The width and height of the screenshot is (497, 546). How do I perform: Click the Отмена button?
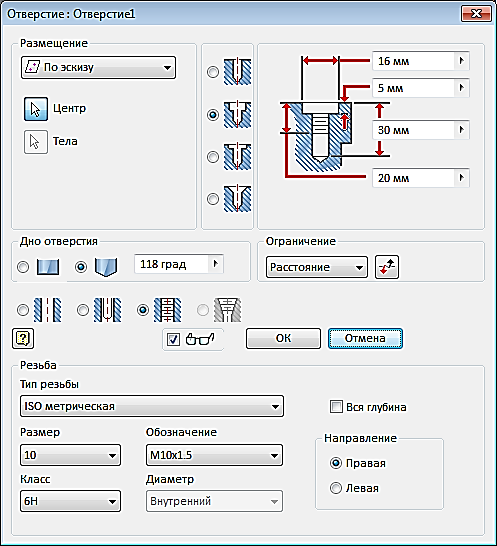coord(365,338)
